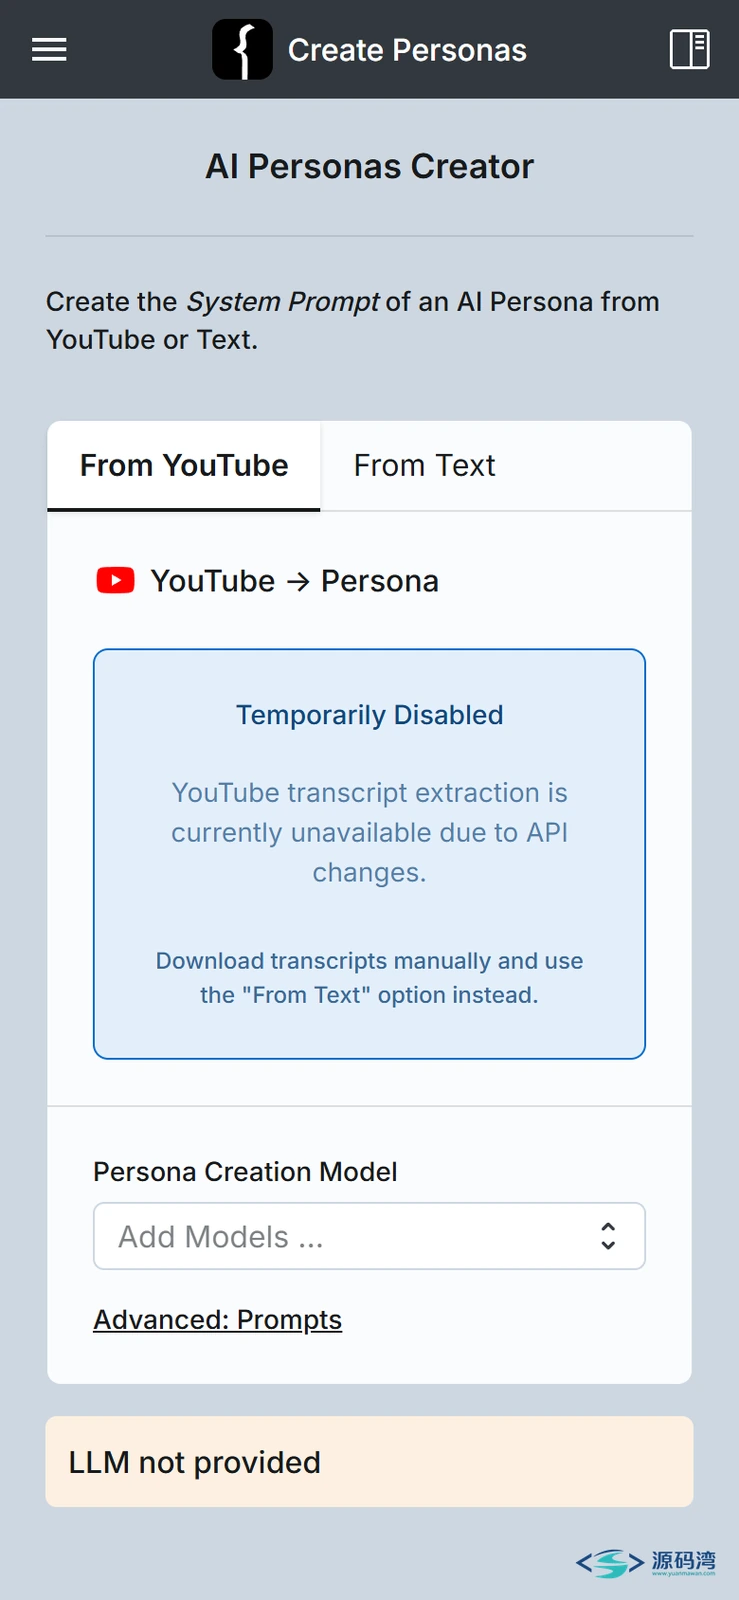This screenshot has width=739, height=1600.
Task: Click the curly brace app logo
Action: click(x=242, y=49)
